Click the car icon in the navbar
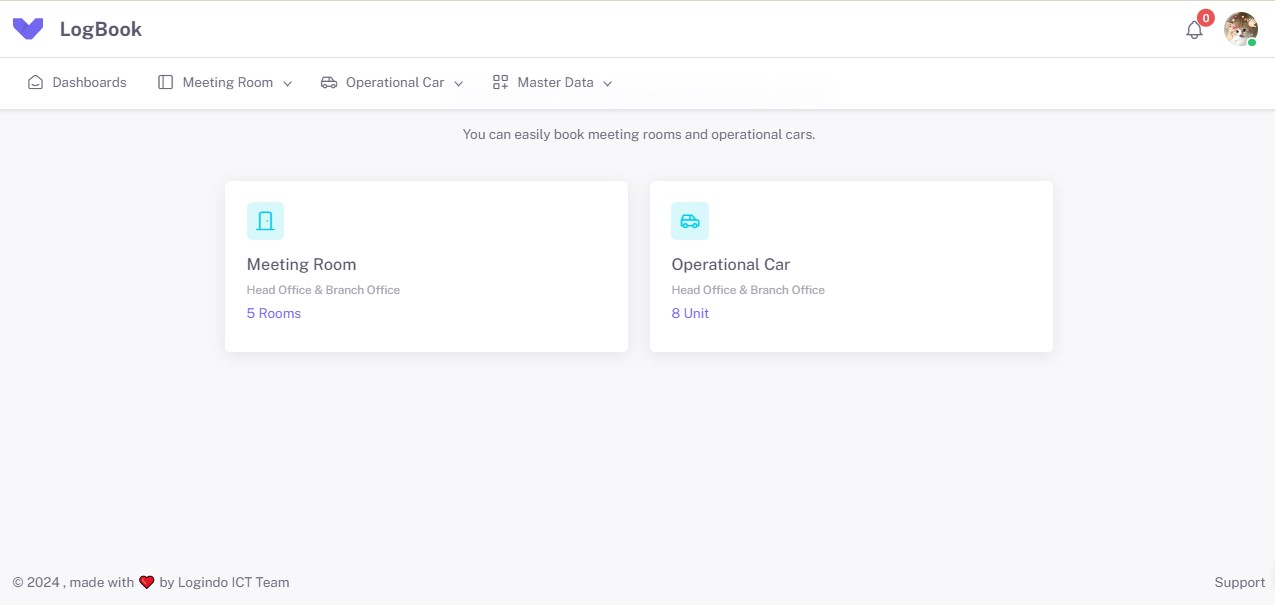The width and height of the screenshot is (1275, 605). point(329,82)
